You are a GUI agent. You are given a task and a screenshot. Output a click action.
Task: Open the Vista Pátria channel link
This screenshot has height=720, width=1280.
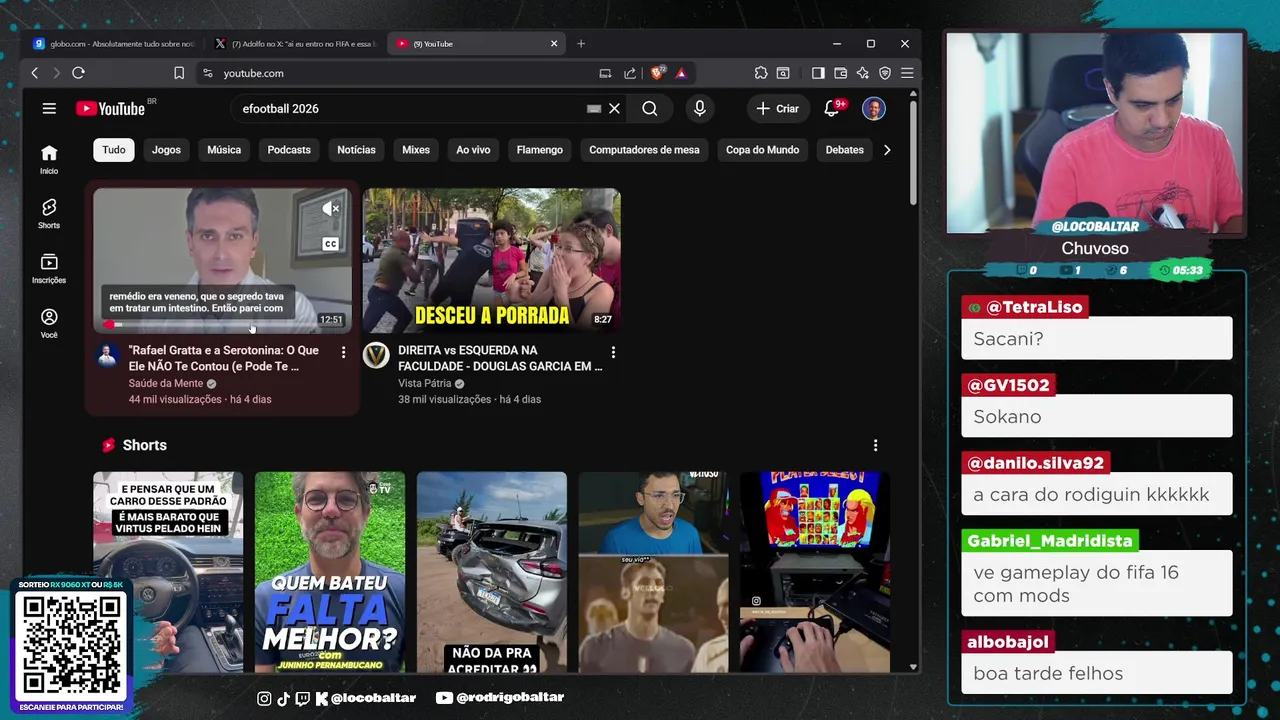click(425, 383)
